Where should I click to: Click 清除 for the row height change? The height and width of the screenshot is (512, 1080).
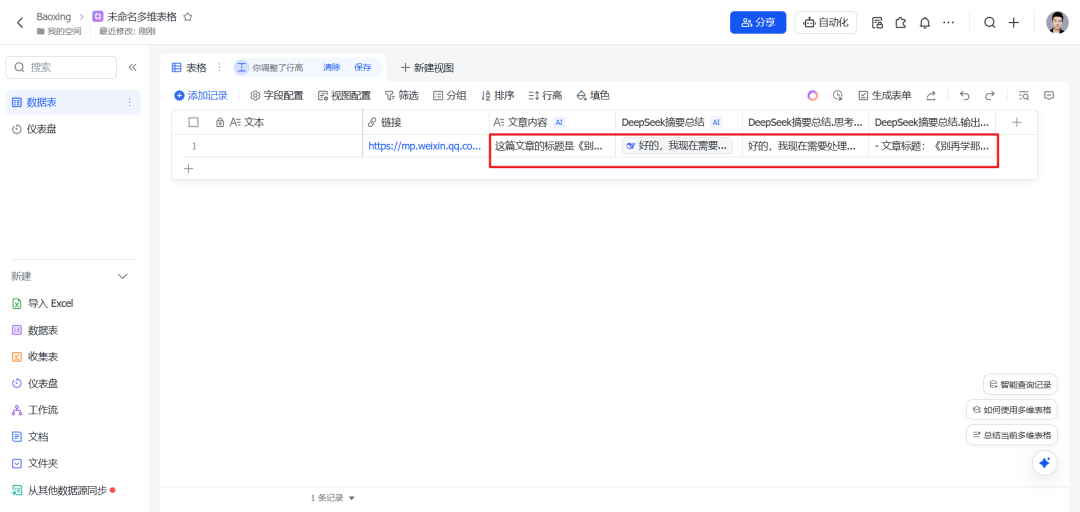(x=332, y=68)
